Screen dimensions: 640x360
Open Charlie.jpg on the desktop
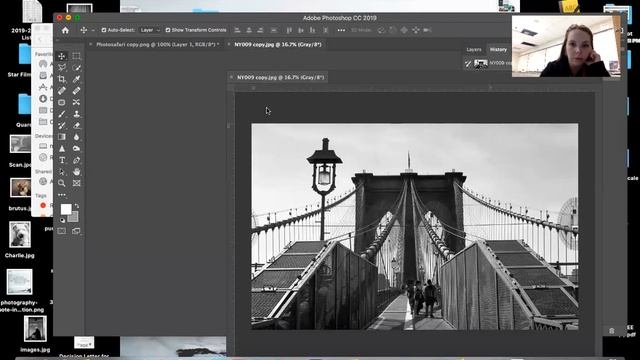coord(20,240)
